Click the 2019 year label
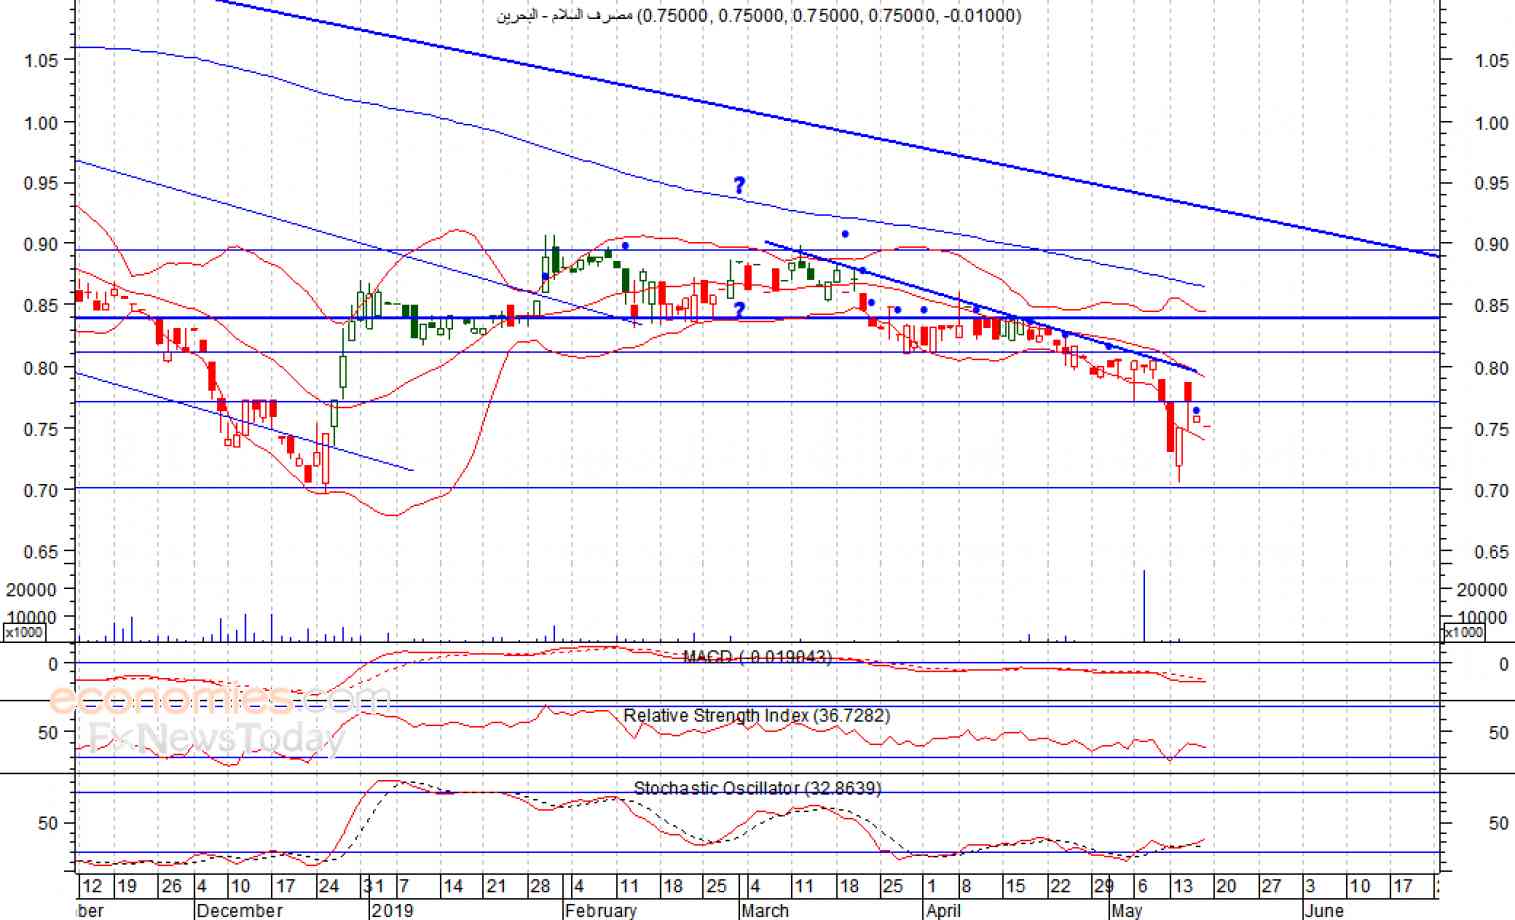 (391, 910)
